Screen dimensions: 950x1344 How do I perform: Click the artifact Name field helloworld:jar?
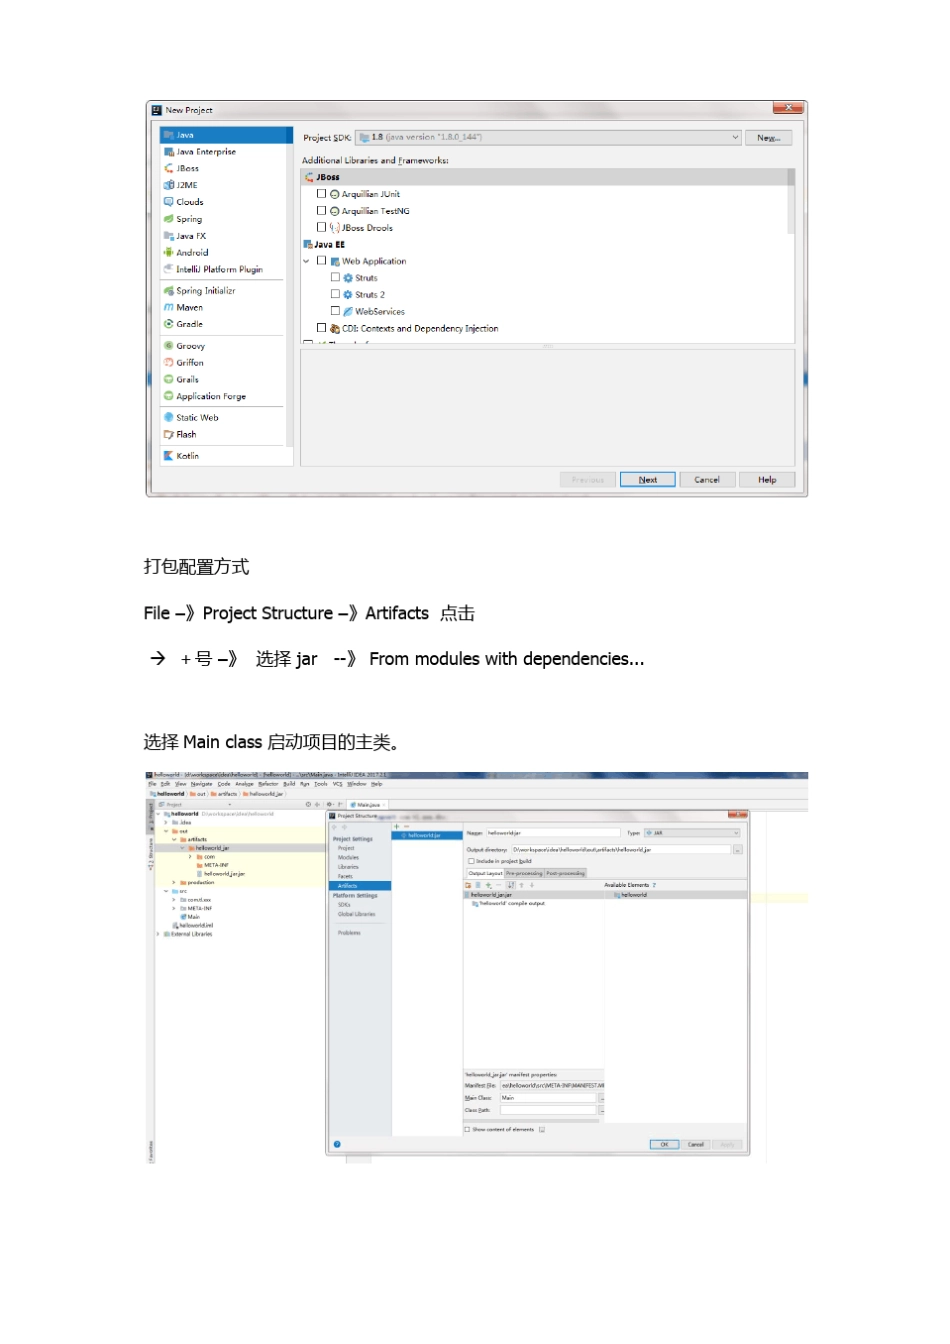click(x=553, y=833)
